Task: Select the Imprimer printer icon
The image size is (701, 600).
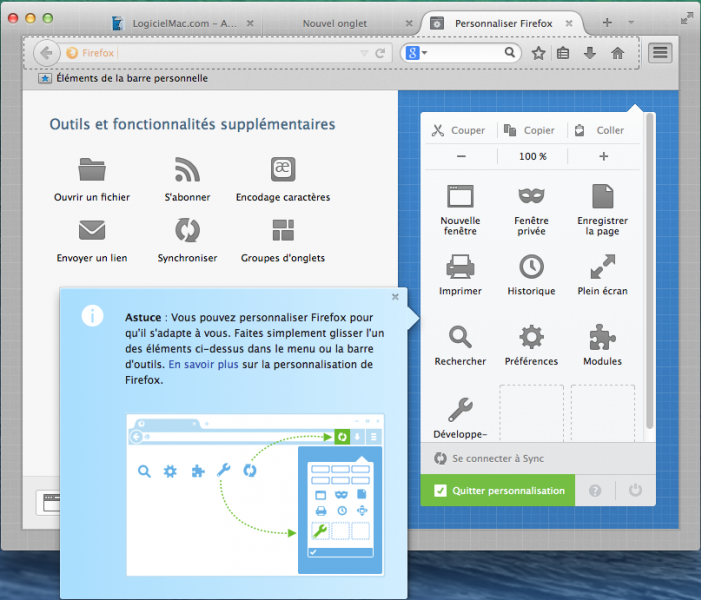Action: (460, 266)
